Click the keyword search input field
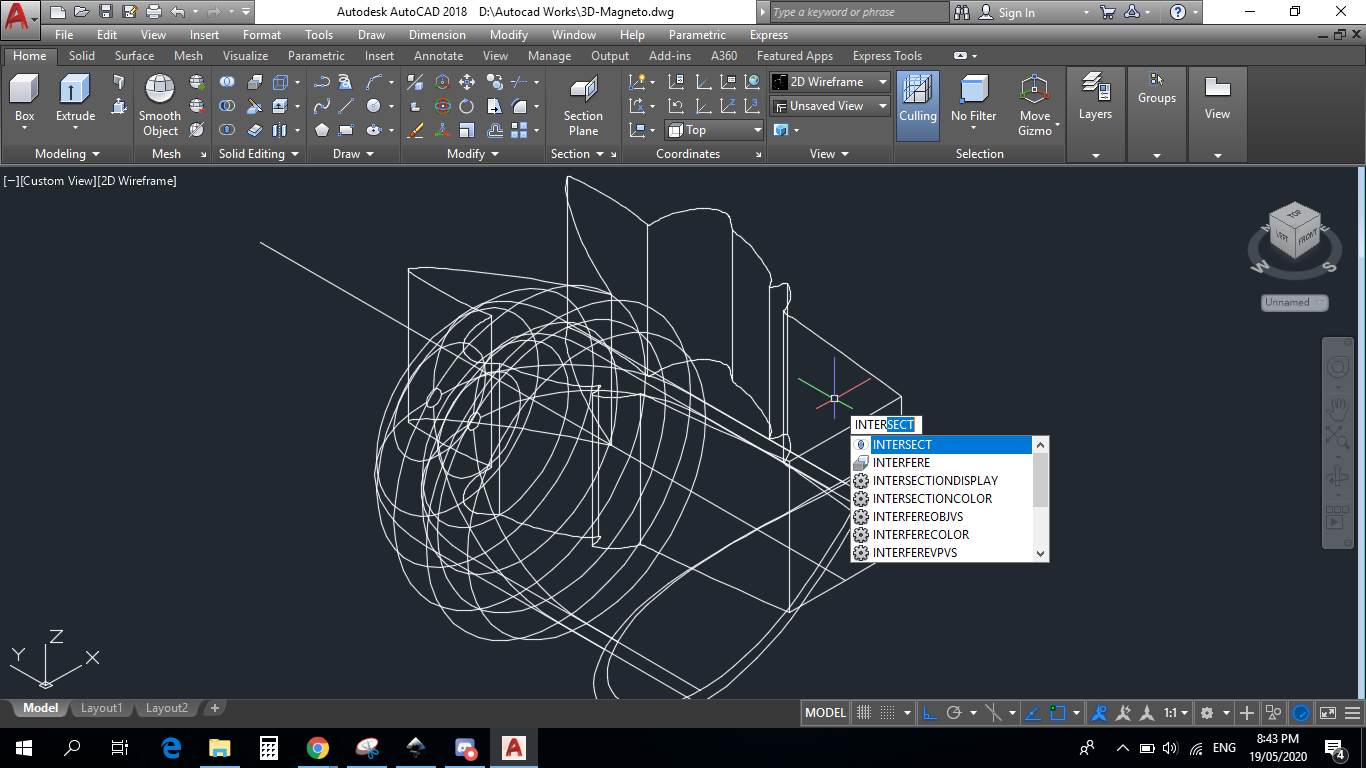This screenshot has width=1366, height=768. point(859,12)
